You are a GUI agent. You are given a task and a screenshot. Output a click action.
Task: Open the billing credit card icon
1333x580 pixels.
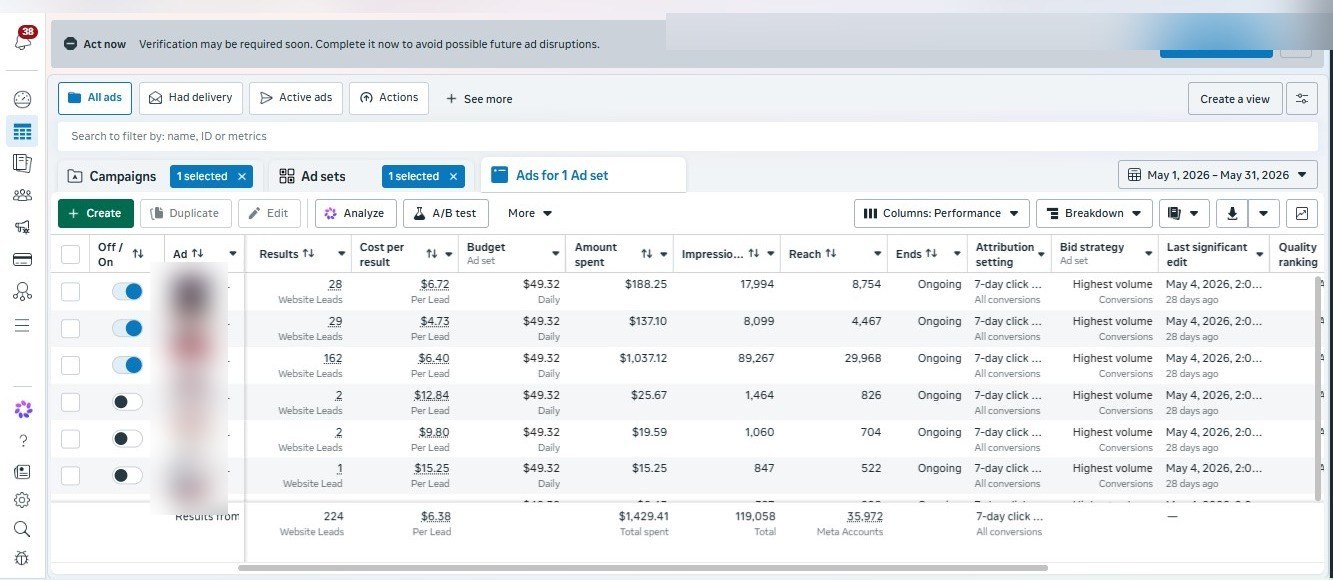(22, 260)
